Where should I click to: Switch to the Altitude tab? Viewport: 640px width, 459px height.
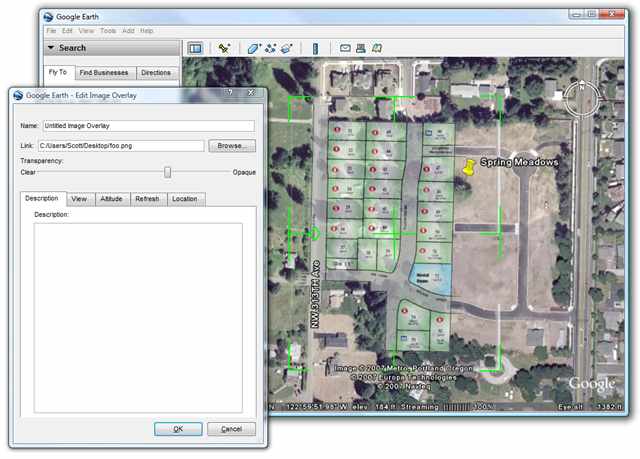click(x=111, y=199)
